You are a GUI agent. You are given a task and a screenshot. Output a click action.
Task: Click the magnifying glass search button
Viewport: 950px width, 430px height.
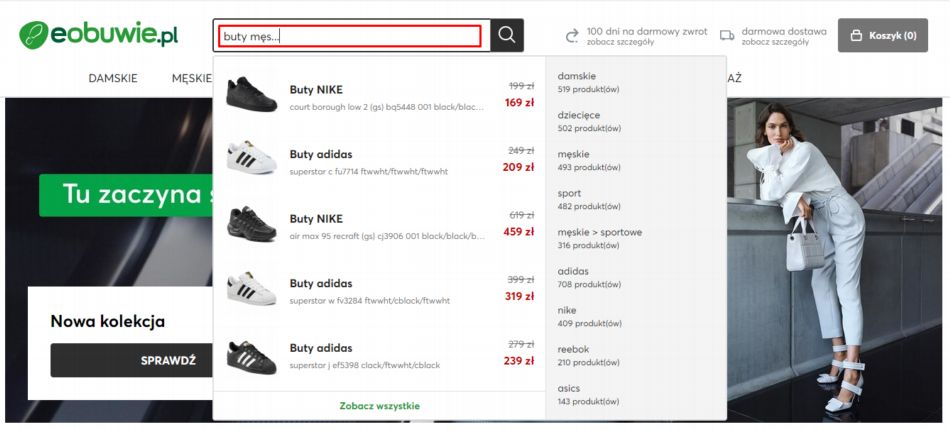pos(507,35)
